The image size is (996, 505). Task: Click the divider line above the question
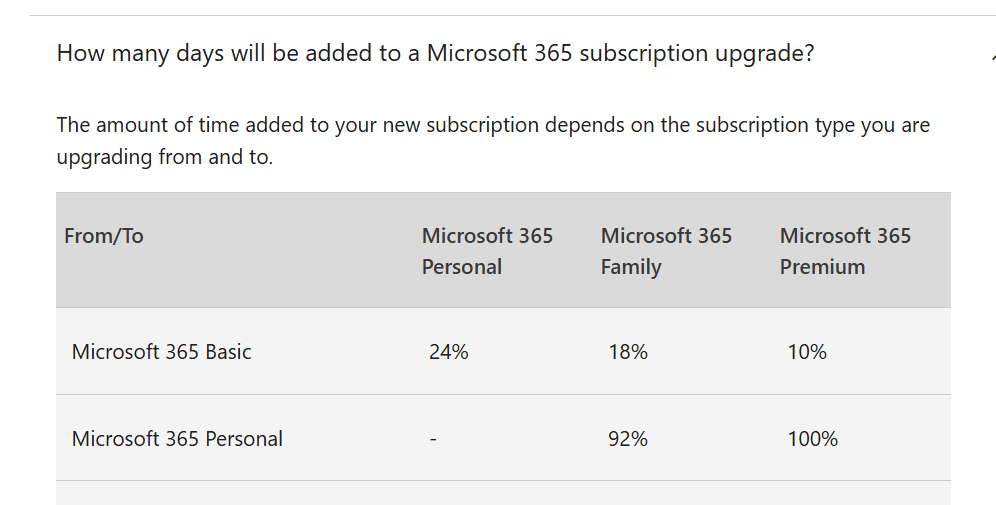(513, 15)
